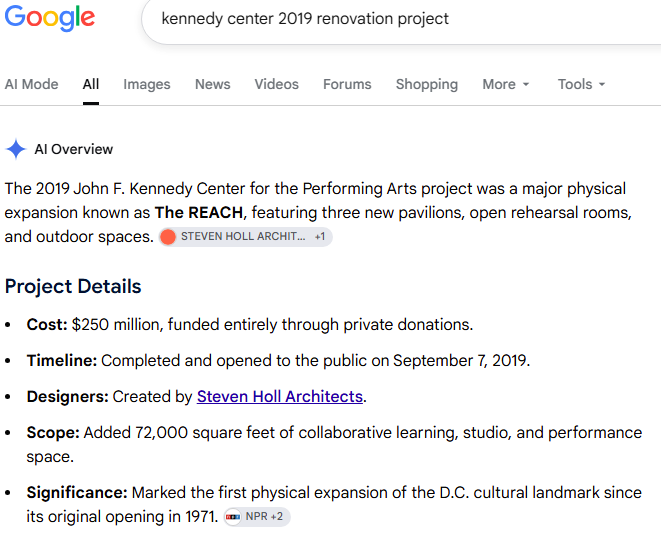Screen dimensions: 661x535
Task: Click the Google logo
Action: [x=50, y=18]
